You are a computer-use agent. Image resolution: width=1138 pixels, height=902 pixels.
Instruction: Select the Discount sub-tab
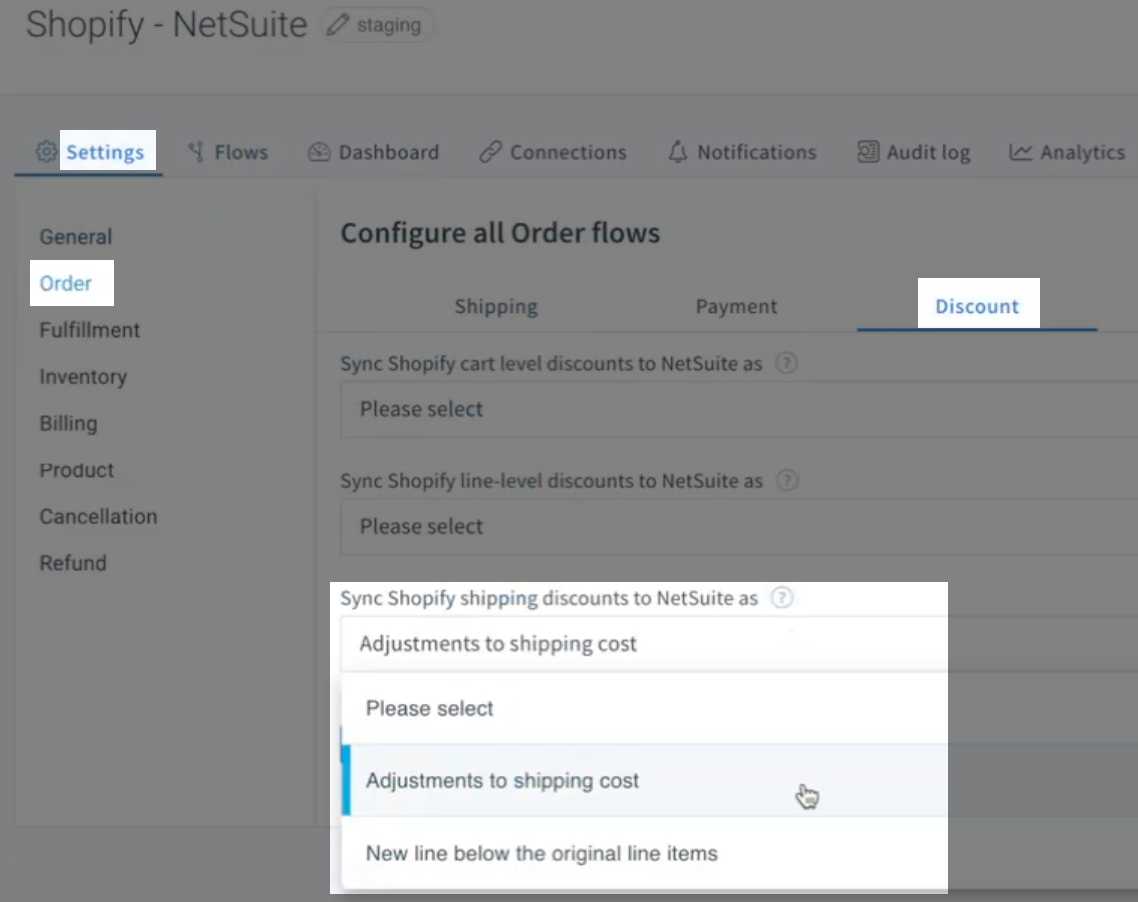pos(977,306)
